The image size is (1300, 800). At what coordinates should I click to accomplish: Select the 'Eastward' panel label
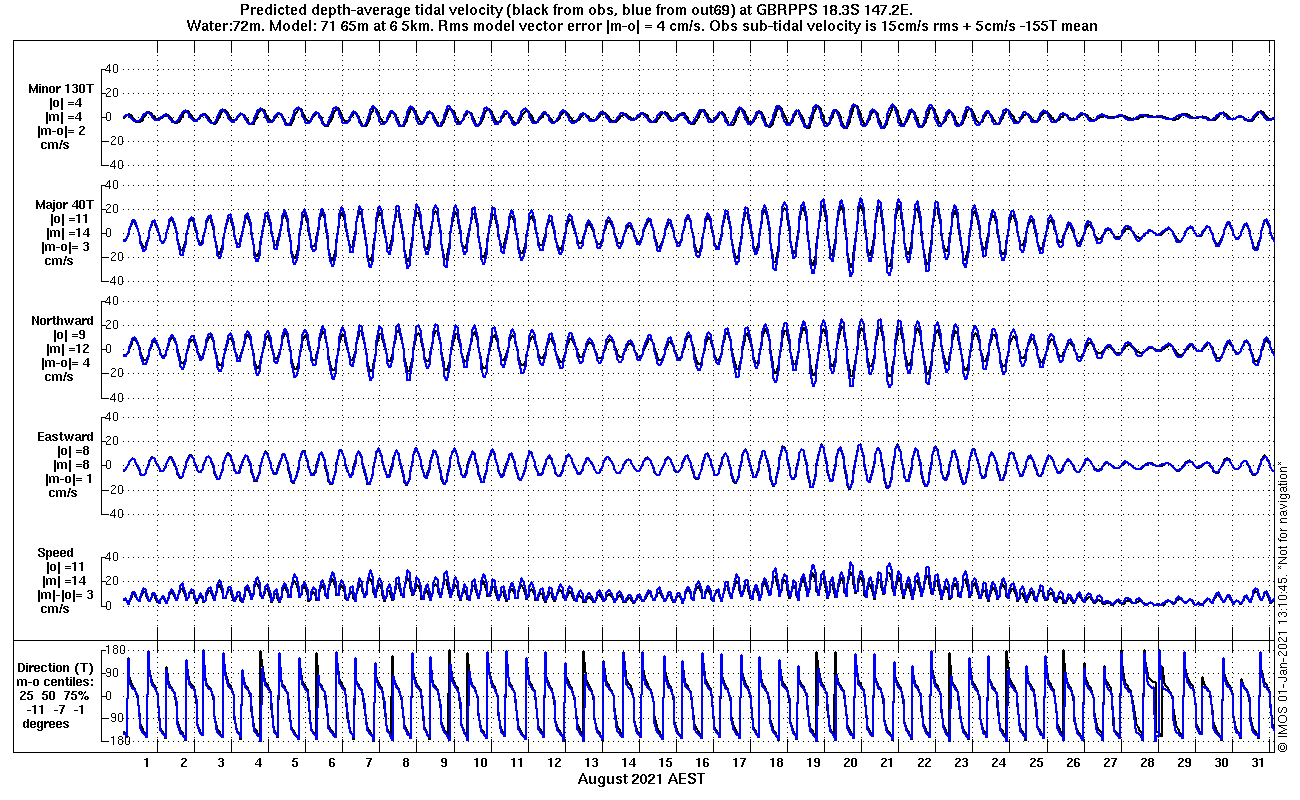pos(65,437)
